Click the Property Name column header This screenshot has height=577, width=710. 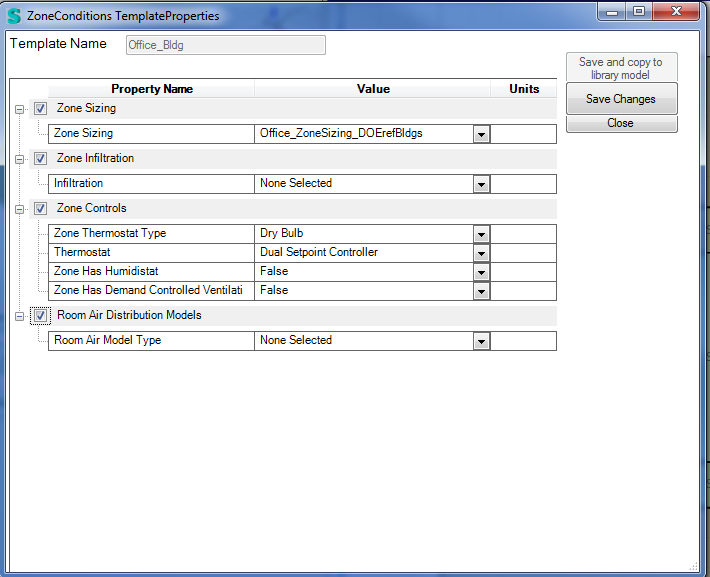(x=151, y=89)
